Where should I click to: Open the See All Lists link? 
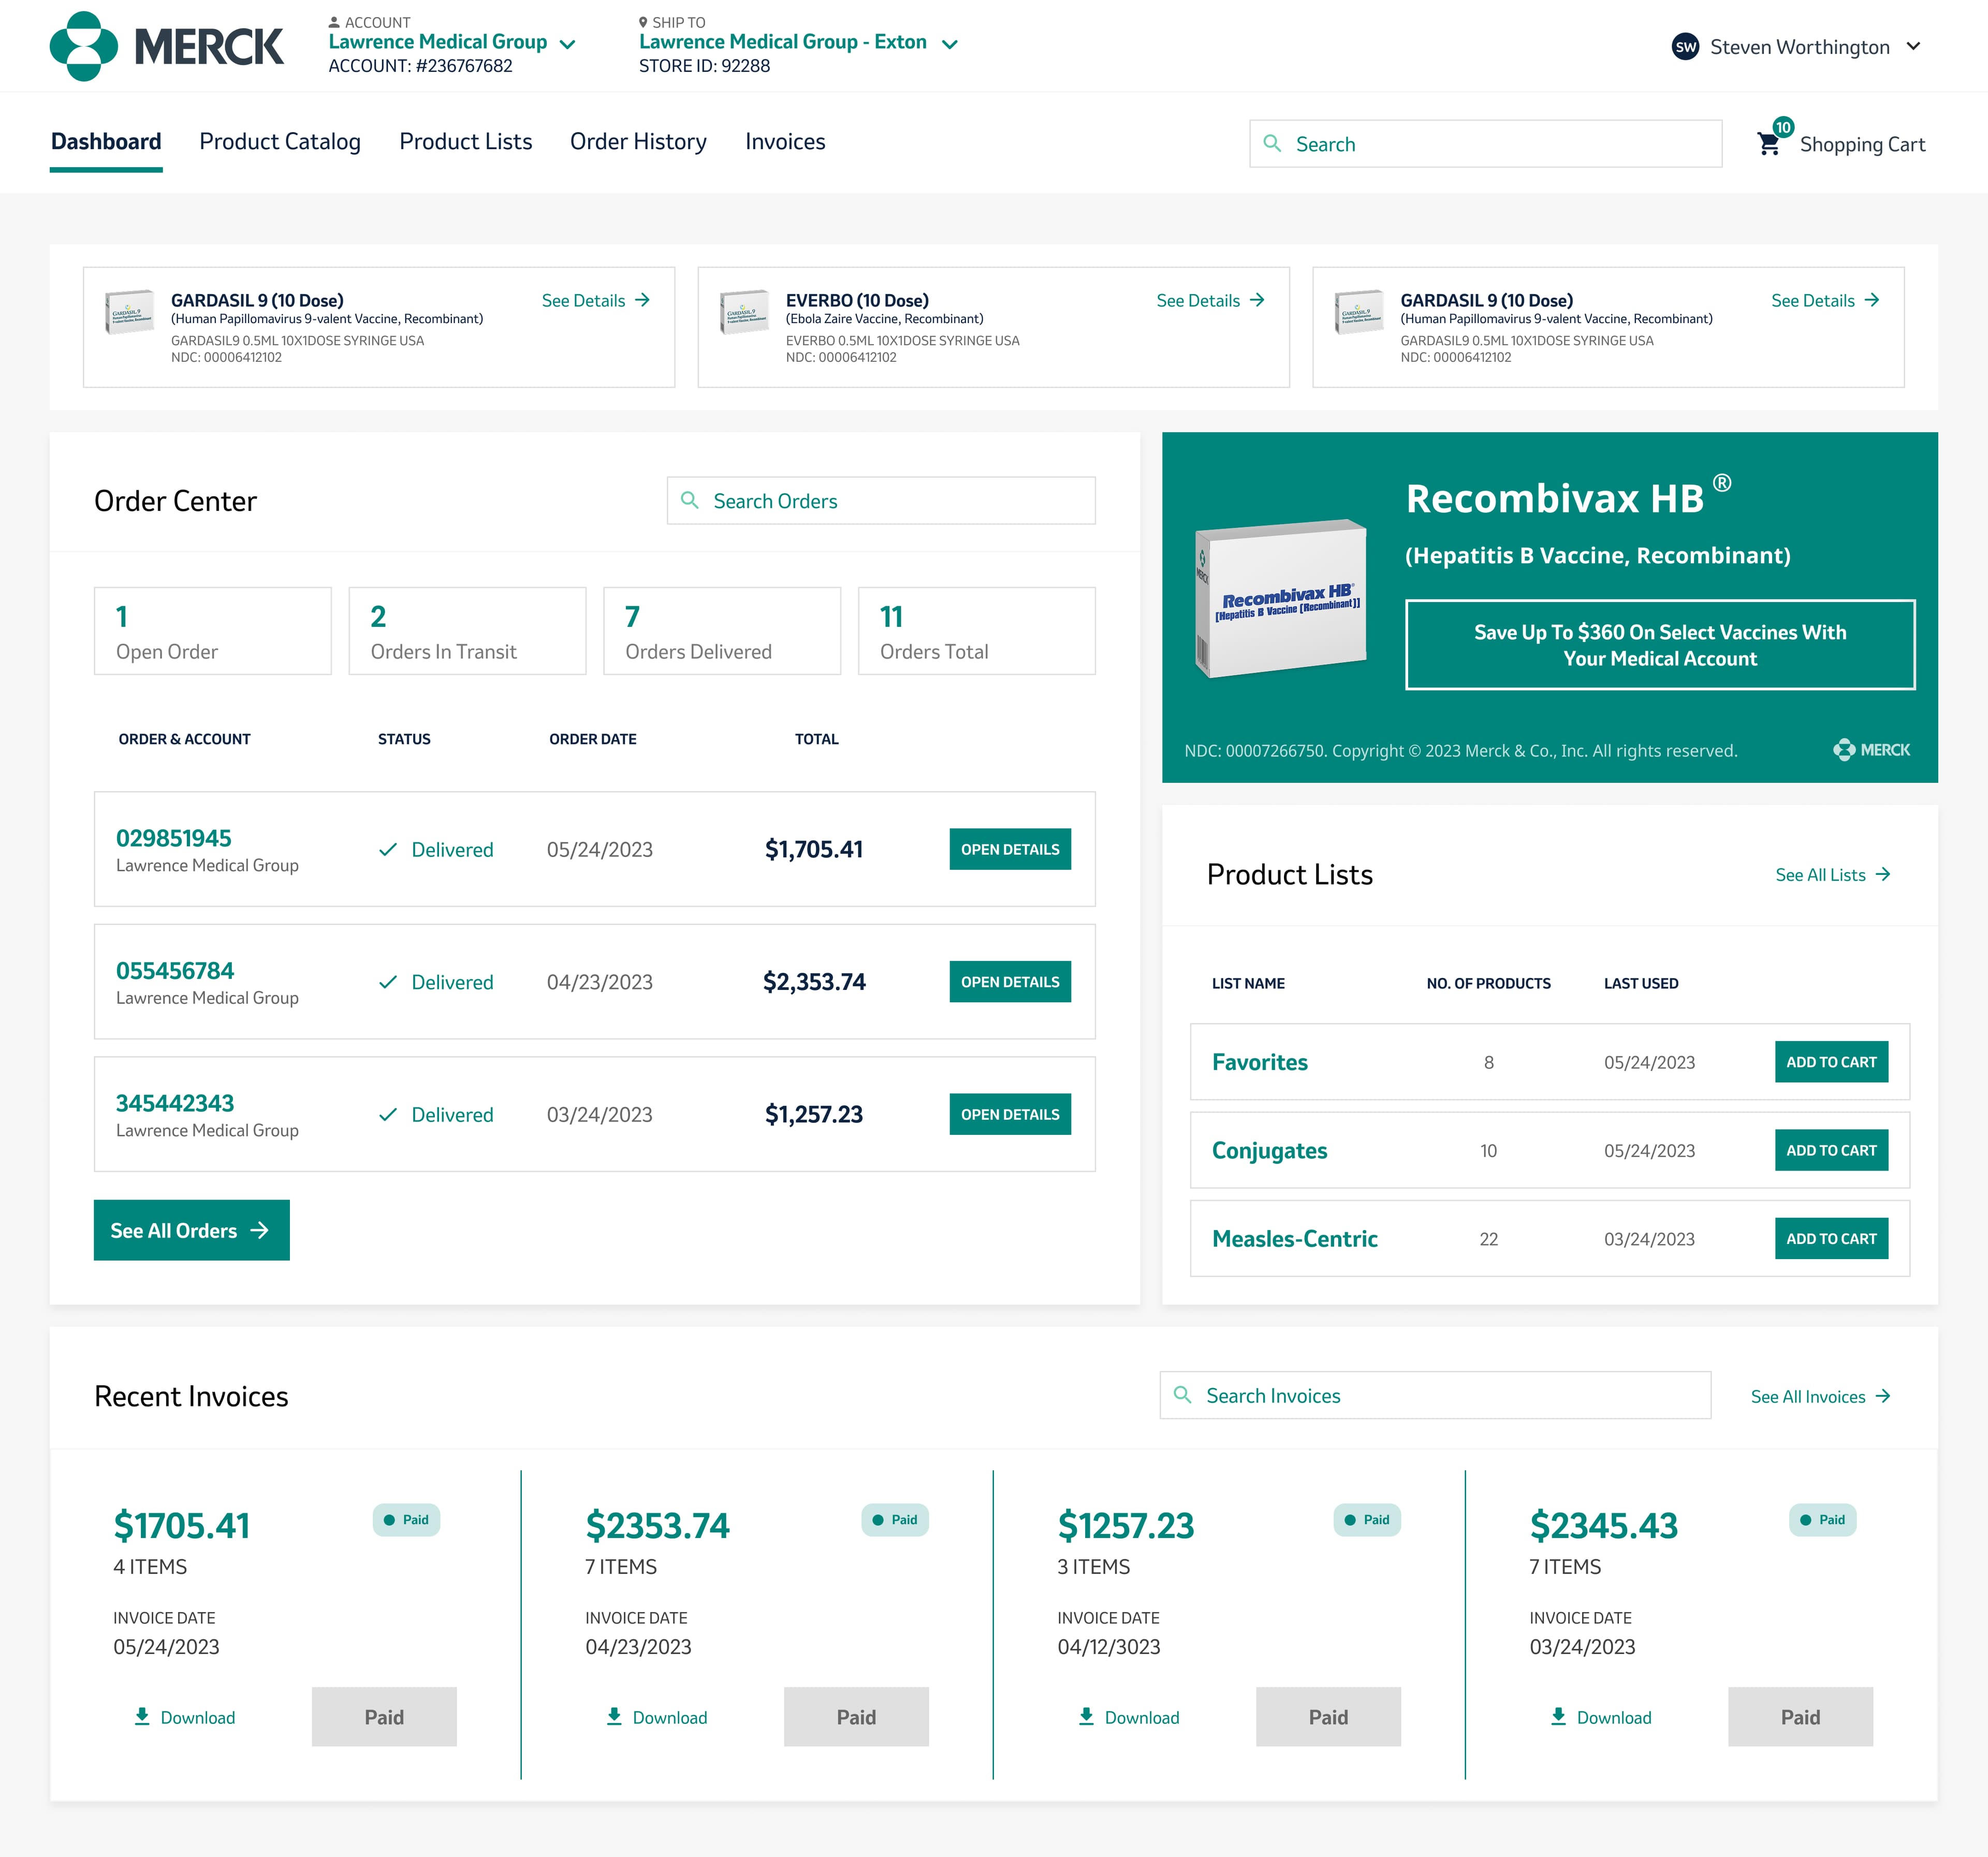pyautogui.click(x=1833, y=874)
